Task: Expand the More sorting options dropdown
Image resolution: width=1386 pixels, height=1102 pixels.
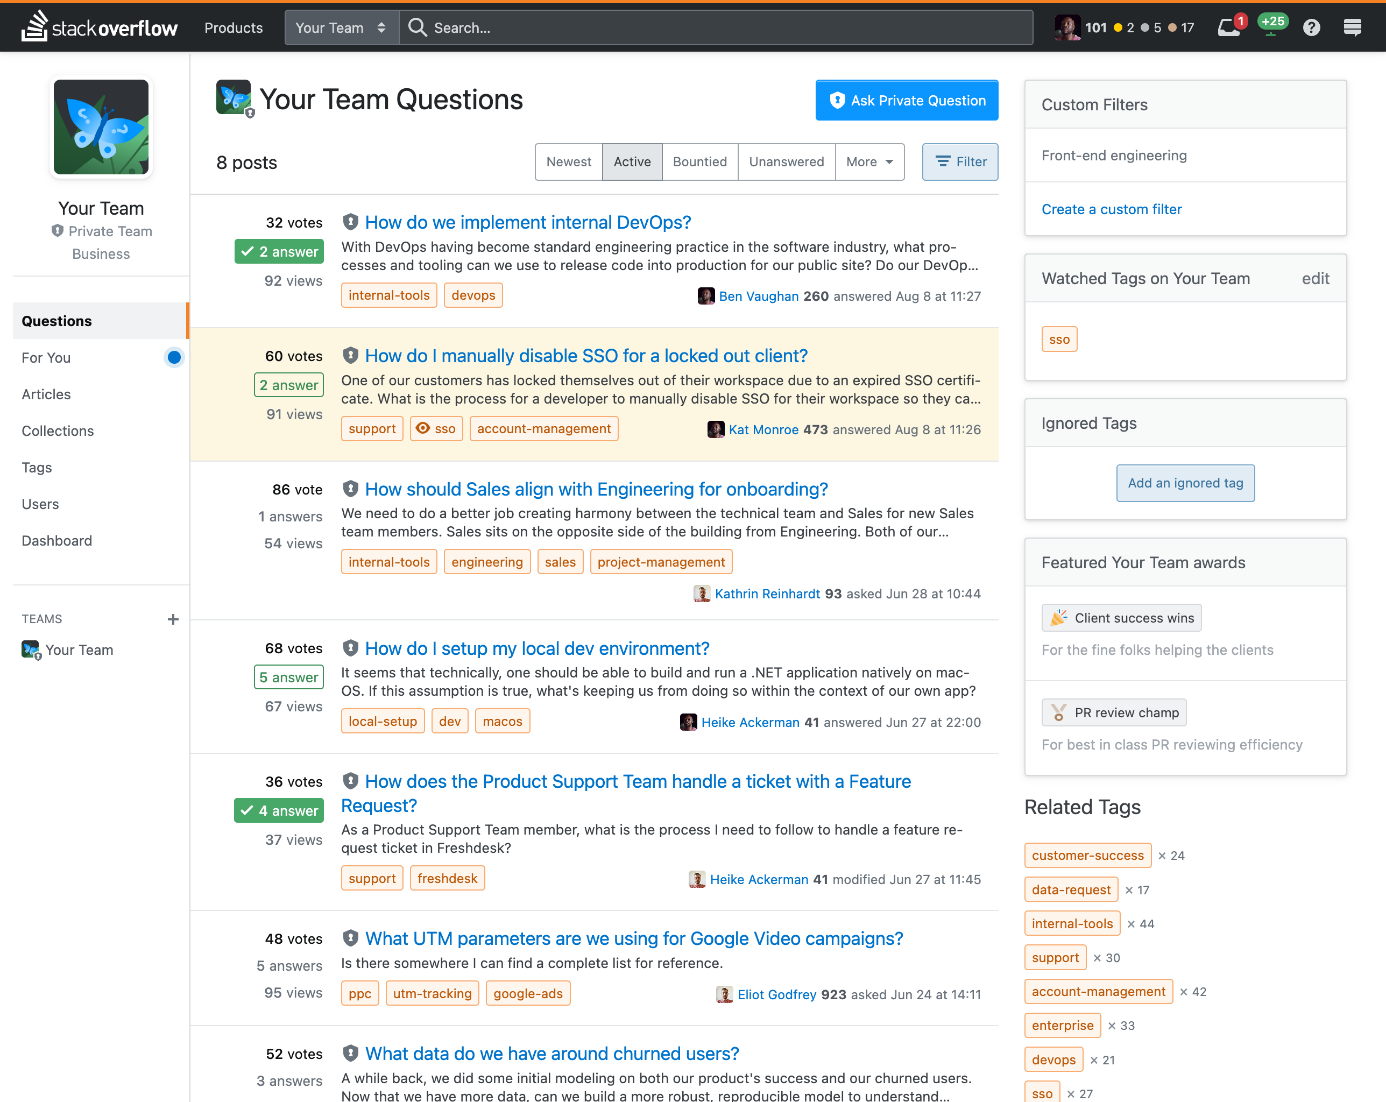Action: pos(869,161)
